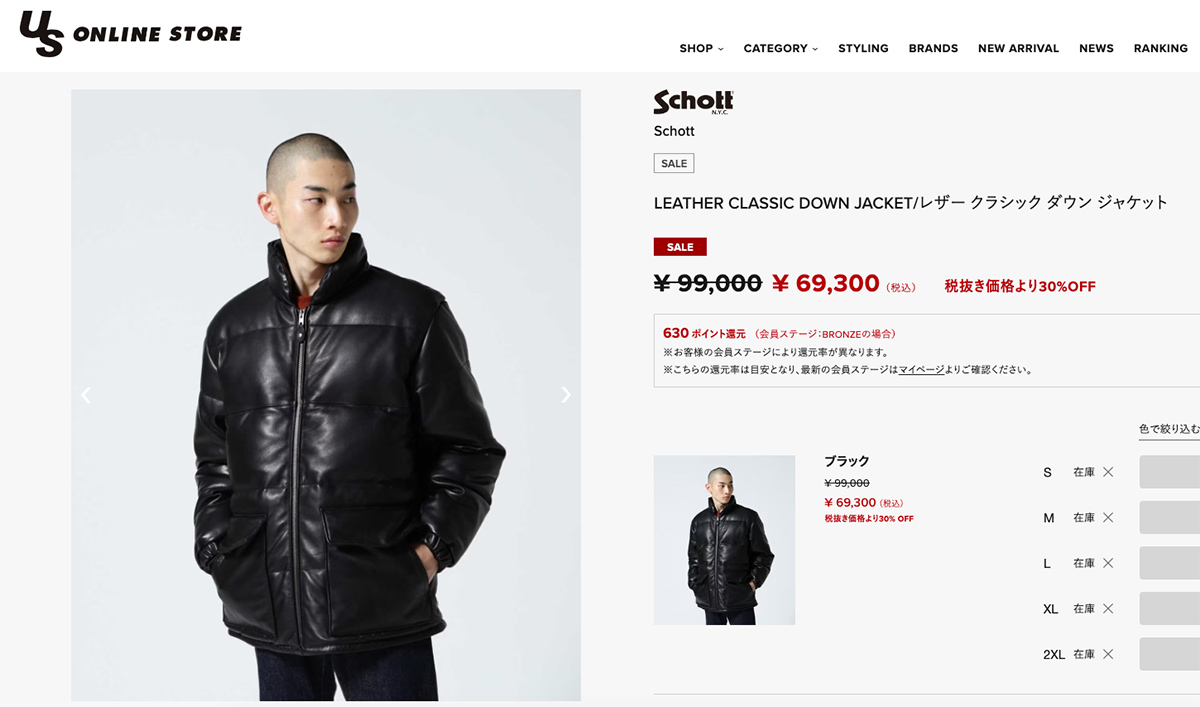Open the STYLING menu item
The height and width of the screenshot is (707, 1200).
tap(863, 48)
